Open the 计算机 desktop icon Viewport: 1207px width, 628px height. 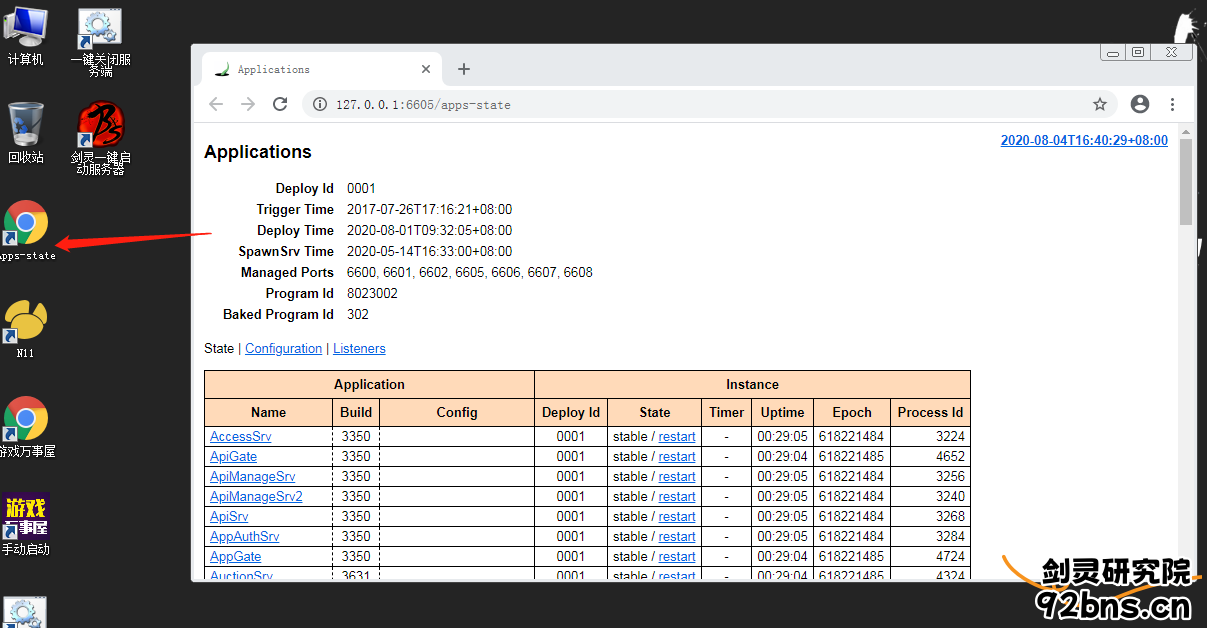tap(25, 35)
